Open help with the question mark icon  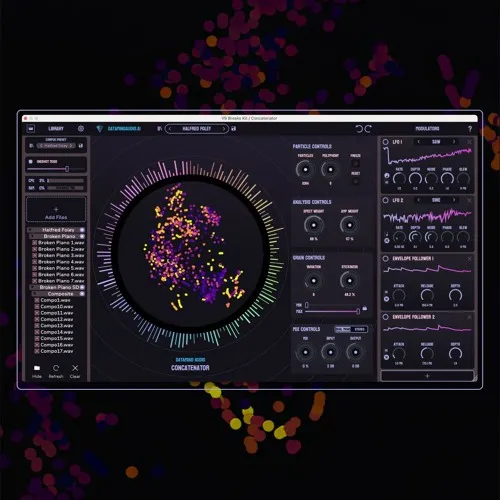470,129
